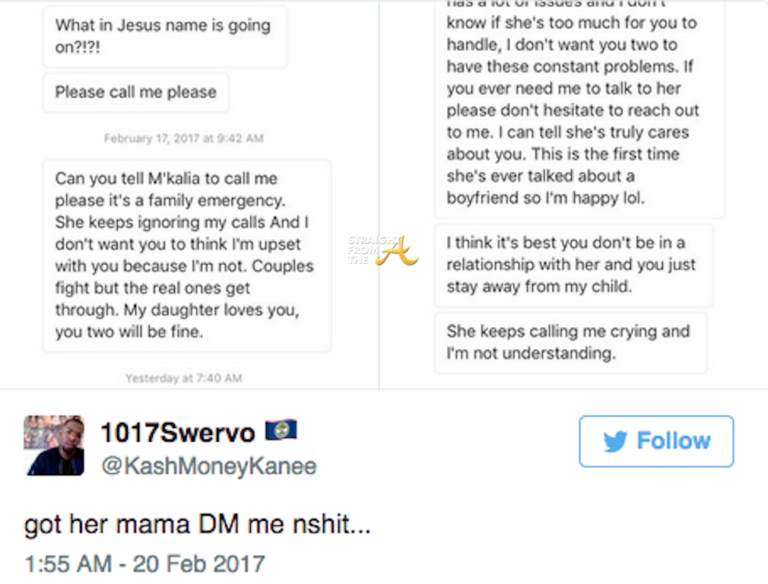Select the 'What in Jesus name' message bubble

[163, 36]
